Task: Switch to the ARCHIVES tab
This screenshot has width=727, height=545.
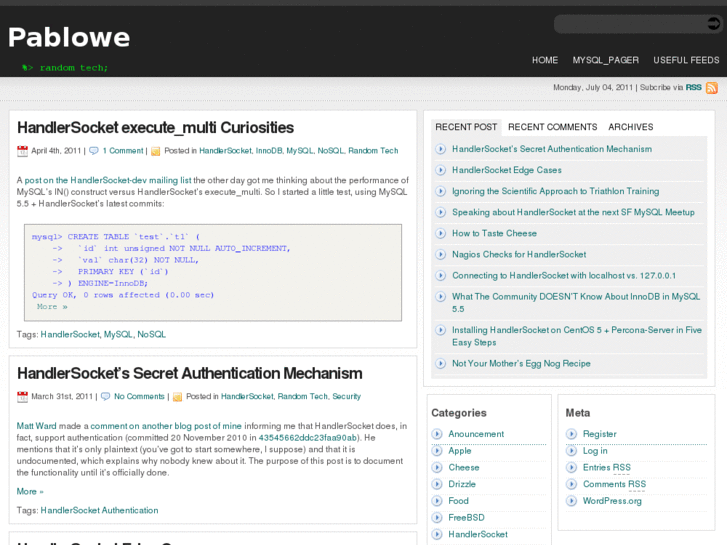Action: [631, 127]
